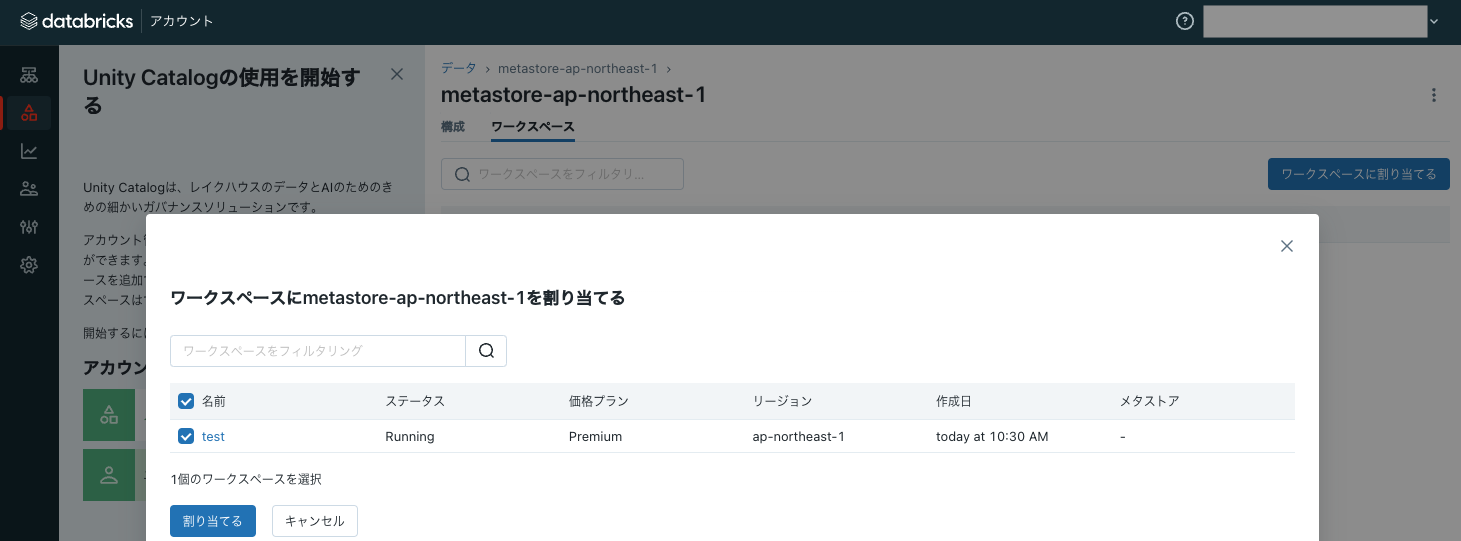Click the metastore-ap-northeast-1 page heading
Viewport: 1461px width, 541px height.
(573, 95)
